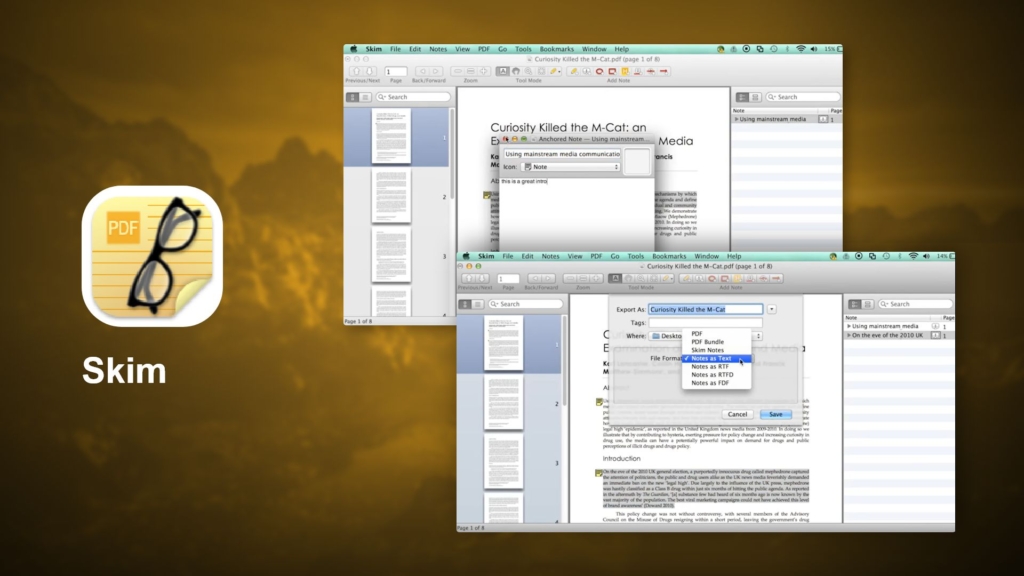Add a line note in back window
Screen dimensions: 1024x576
664,71
